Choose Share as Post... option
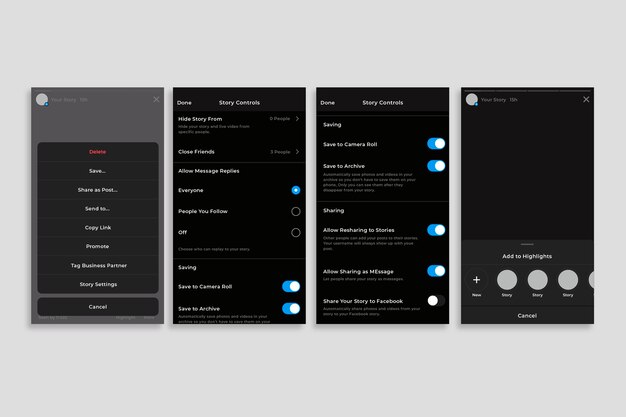This screenshot has width=626, height=417. tap(98, 190)
